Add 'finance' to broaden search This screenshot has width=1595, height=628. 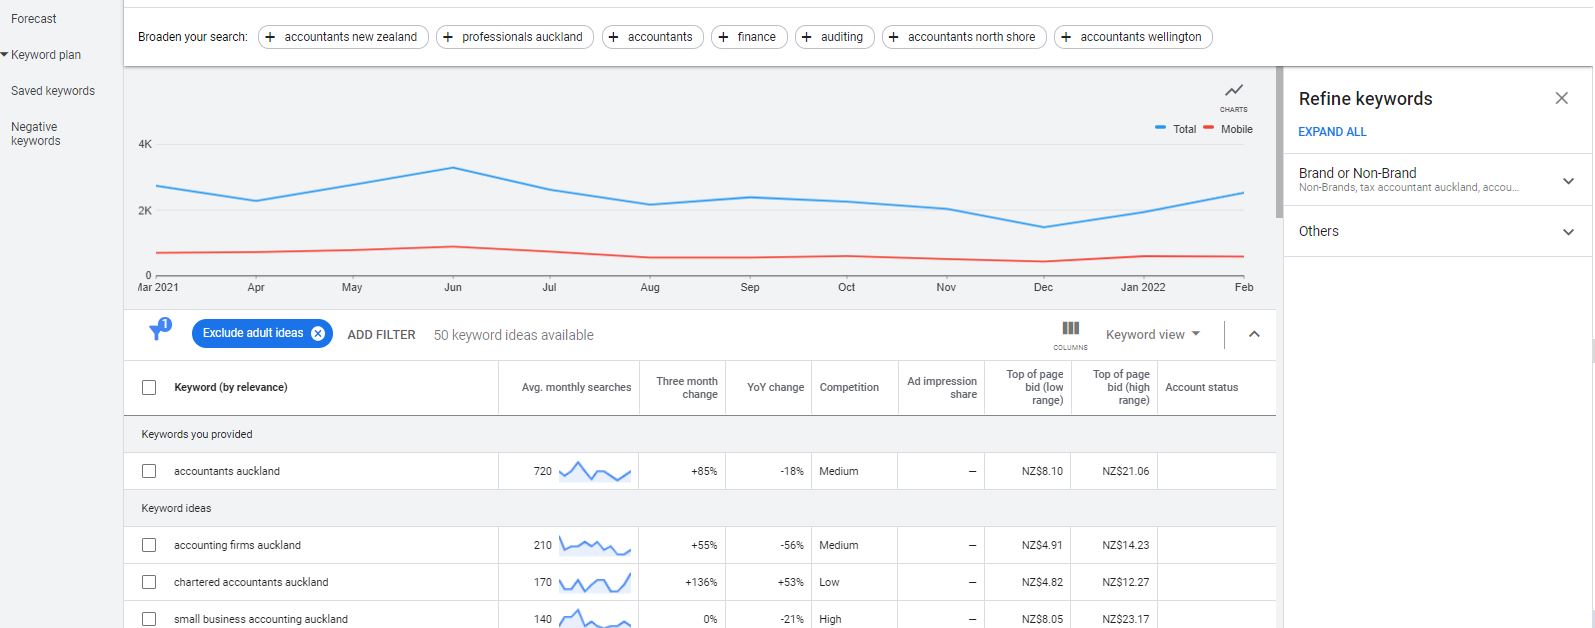point(749,37)
